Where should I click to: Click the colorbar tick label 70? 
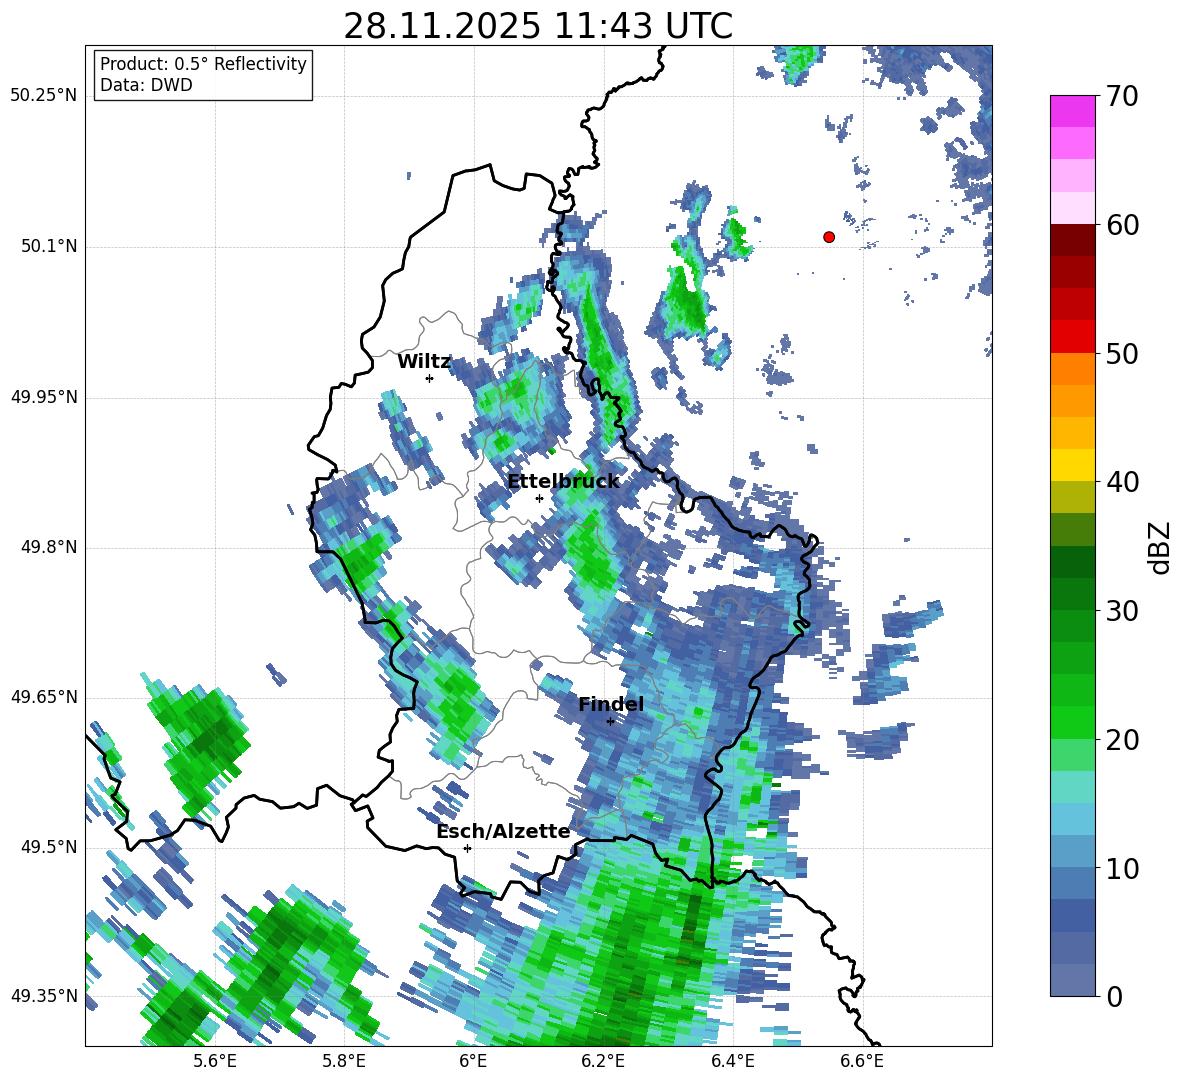click(x=1123, y=97)
